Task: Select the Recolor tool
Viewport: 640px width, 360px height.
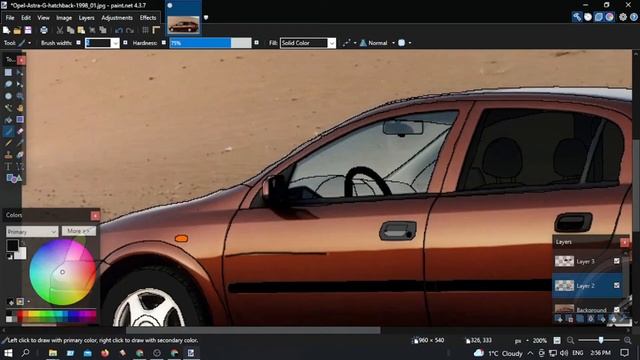Action: 20,155
